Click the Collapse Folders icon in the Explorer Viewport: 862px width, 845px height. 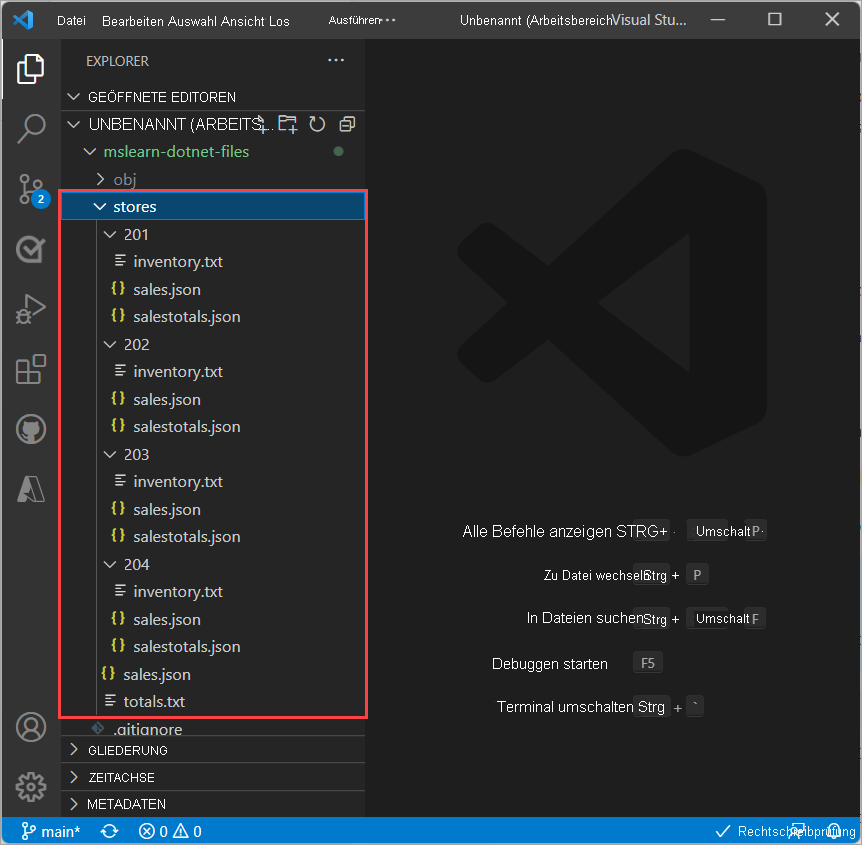pos(347,123)
